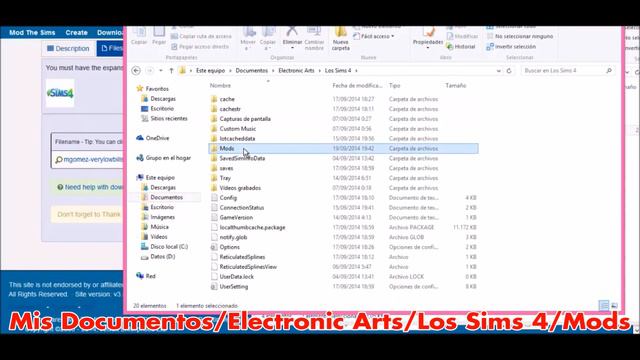This screenshot has height=360, width=640.
Task: Create a Nueva carpeta from ribbon
Action: pos(340,39)
